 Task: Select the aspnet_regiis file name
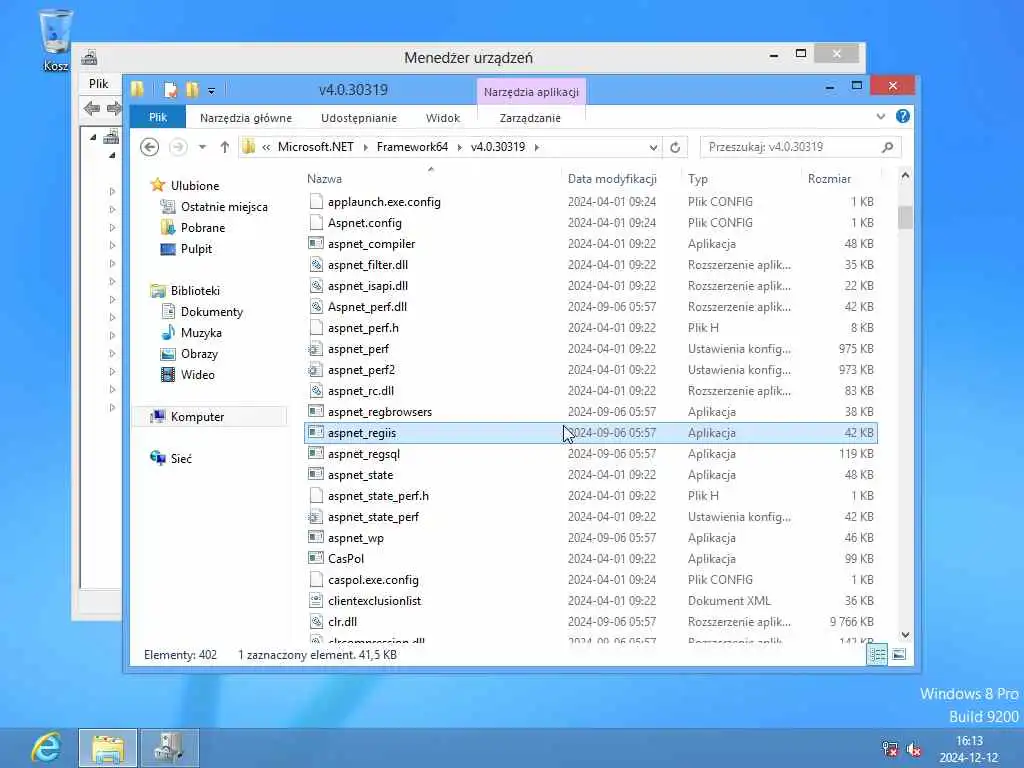362,433
